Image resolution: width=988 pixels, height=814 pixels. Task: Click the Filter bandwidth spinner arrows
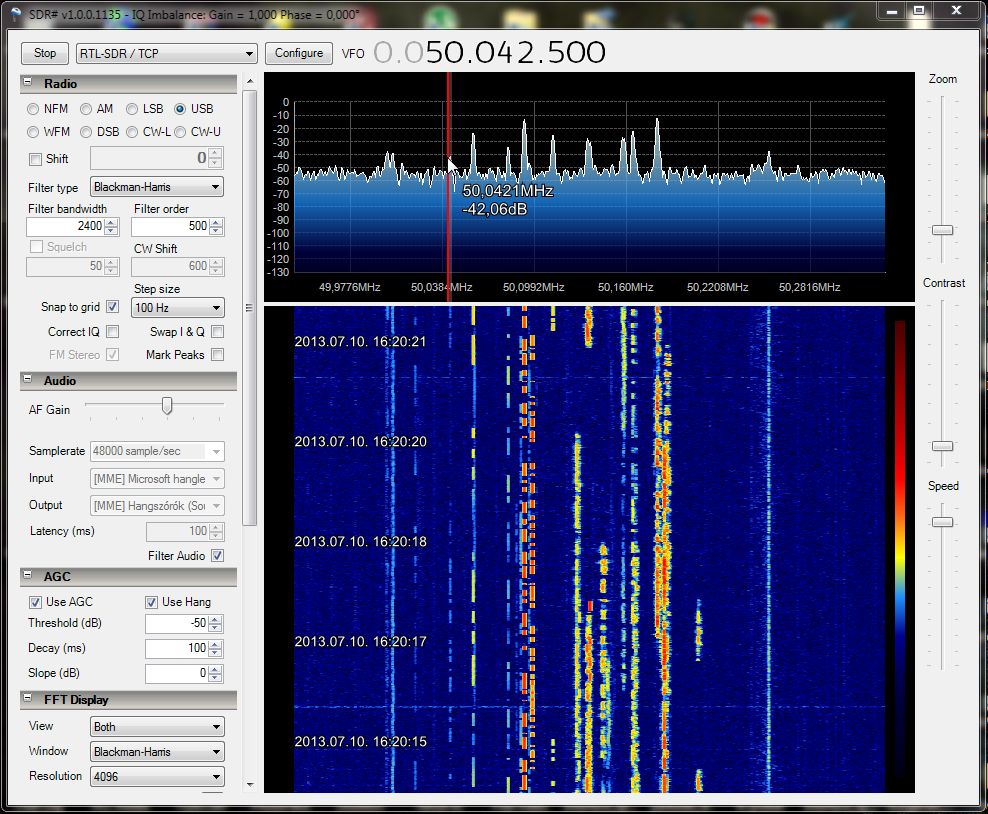(x=112, y=226)
